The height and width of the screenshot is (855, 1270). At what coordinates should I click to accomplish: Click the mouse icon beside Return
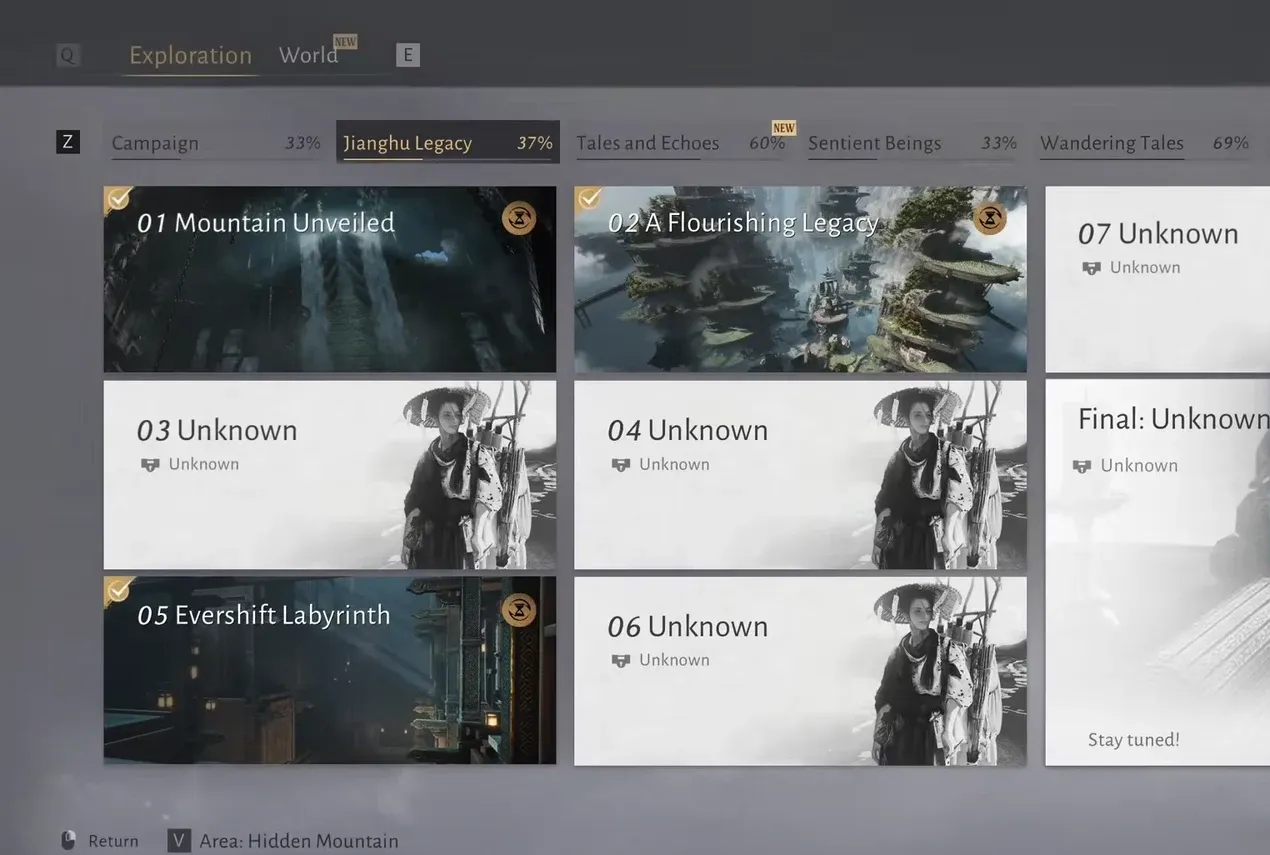click(x=68, y=841)
